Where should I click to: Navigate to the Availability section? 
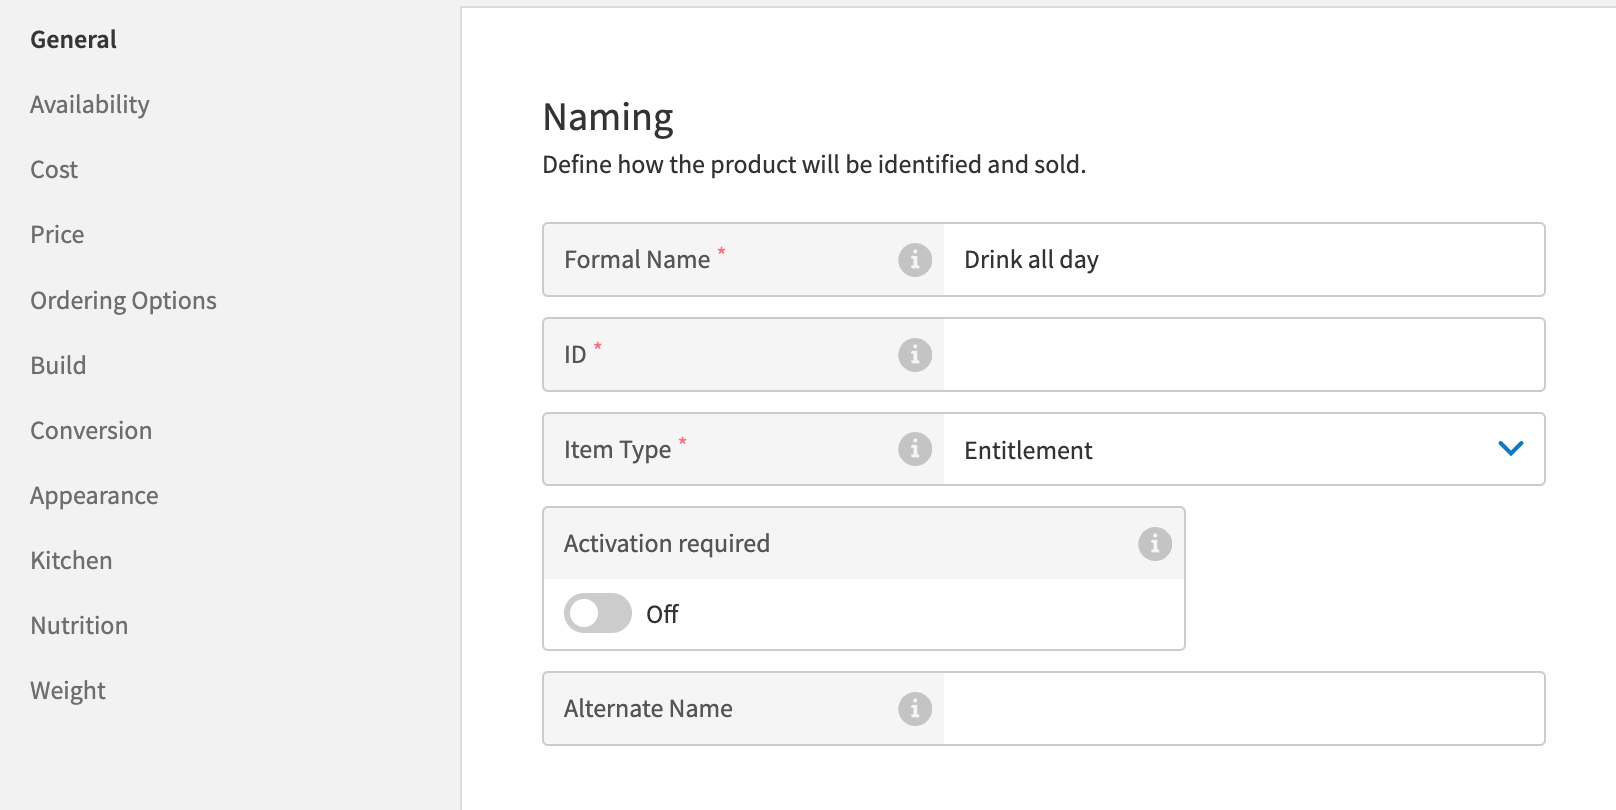(90, 104)
